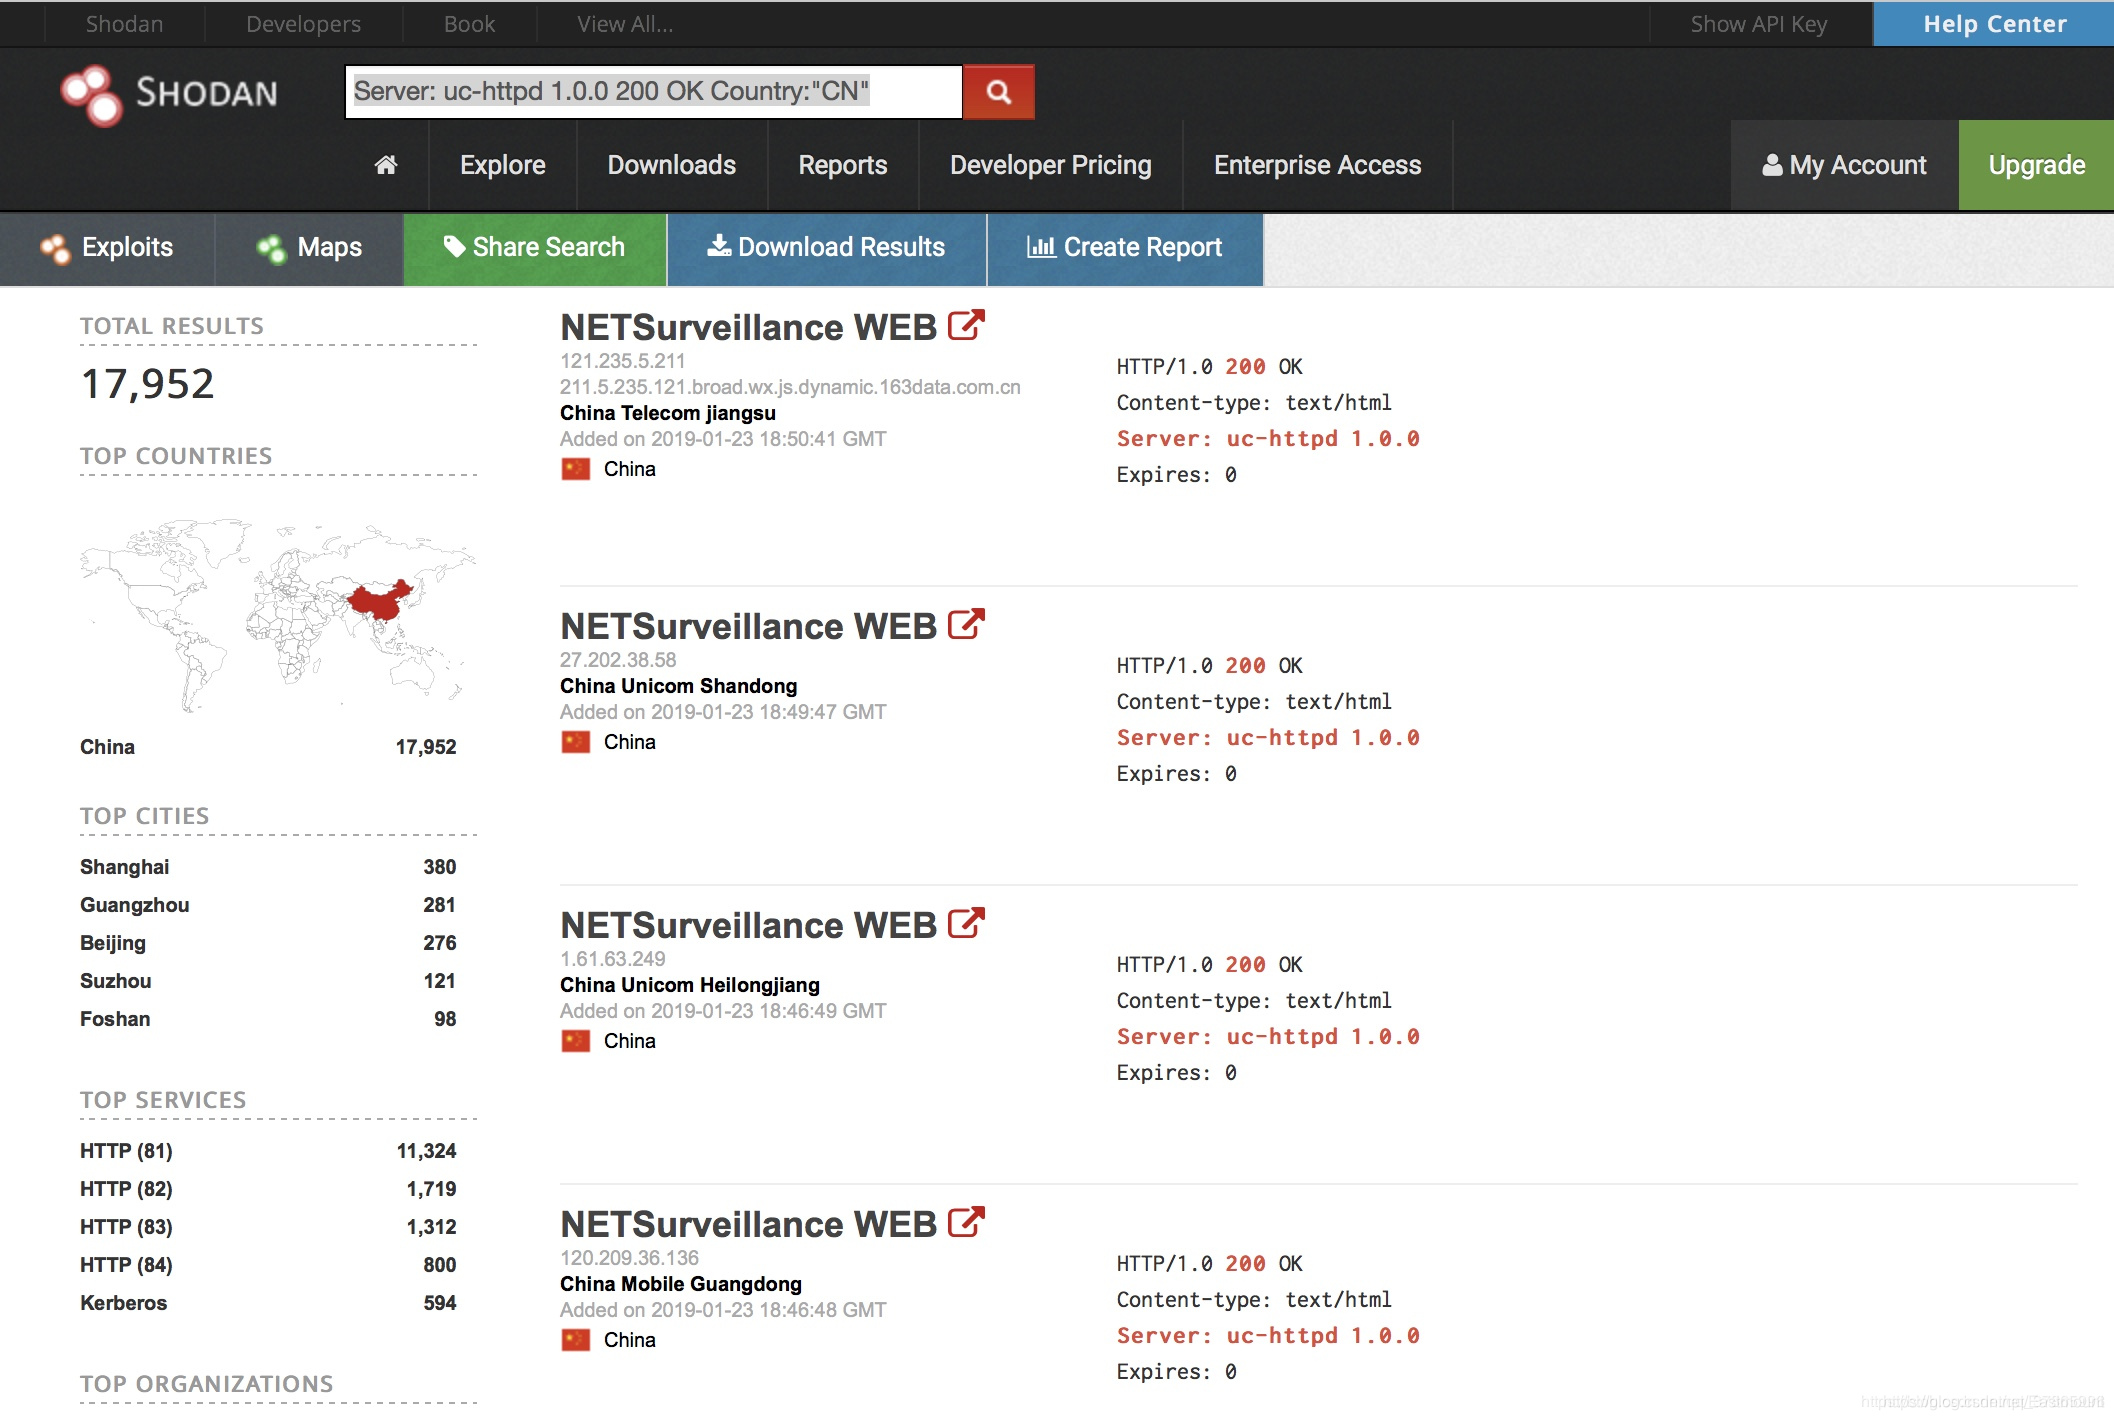
Task: Click the red search magnifier button
Action: pyautogui.click(x=998, y=92)
